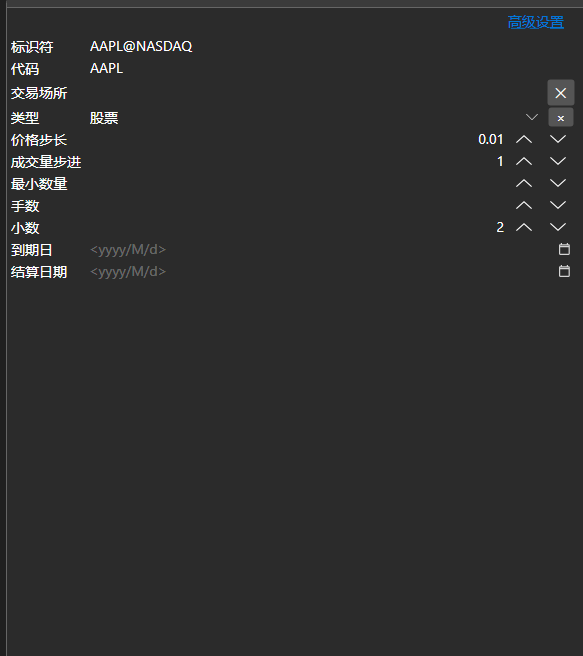Decrease 最小数量 with the down arrow

pyautogui.click(x=558, y=183)
